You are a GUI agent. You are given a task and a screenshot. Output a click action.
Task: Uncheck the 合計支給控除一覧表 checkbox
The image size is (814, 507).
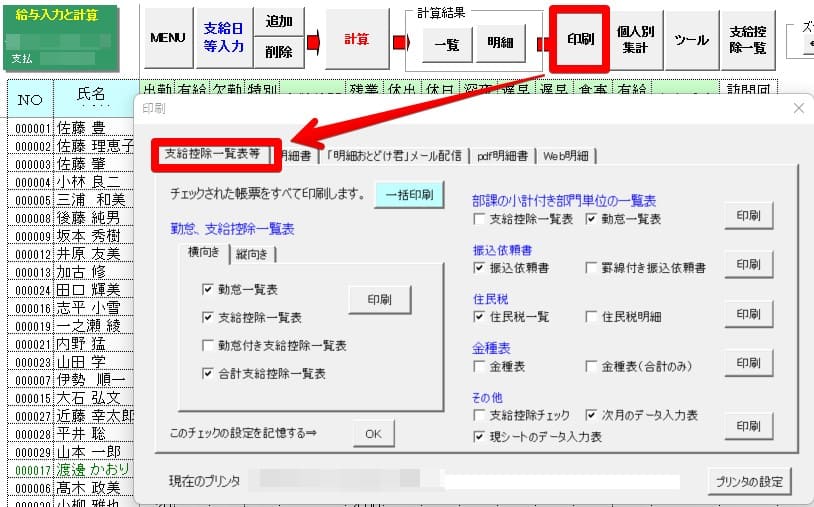(x=207, y=374)
